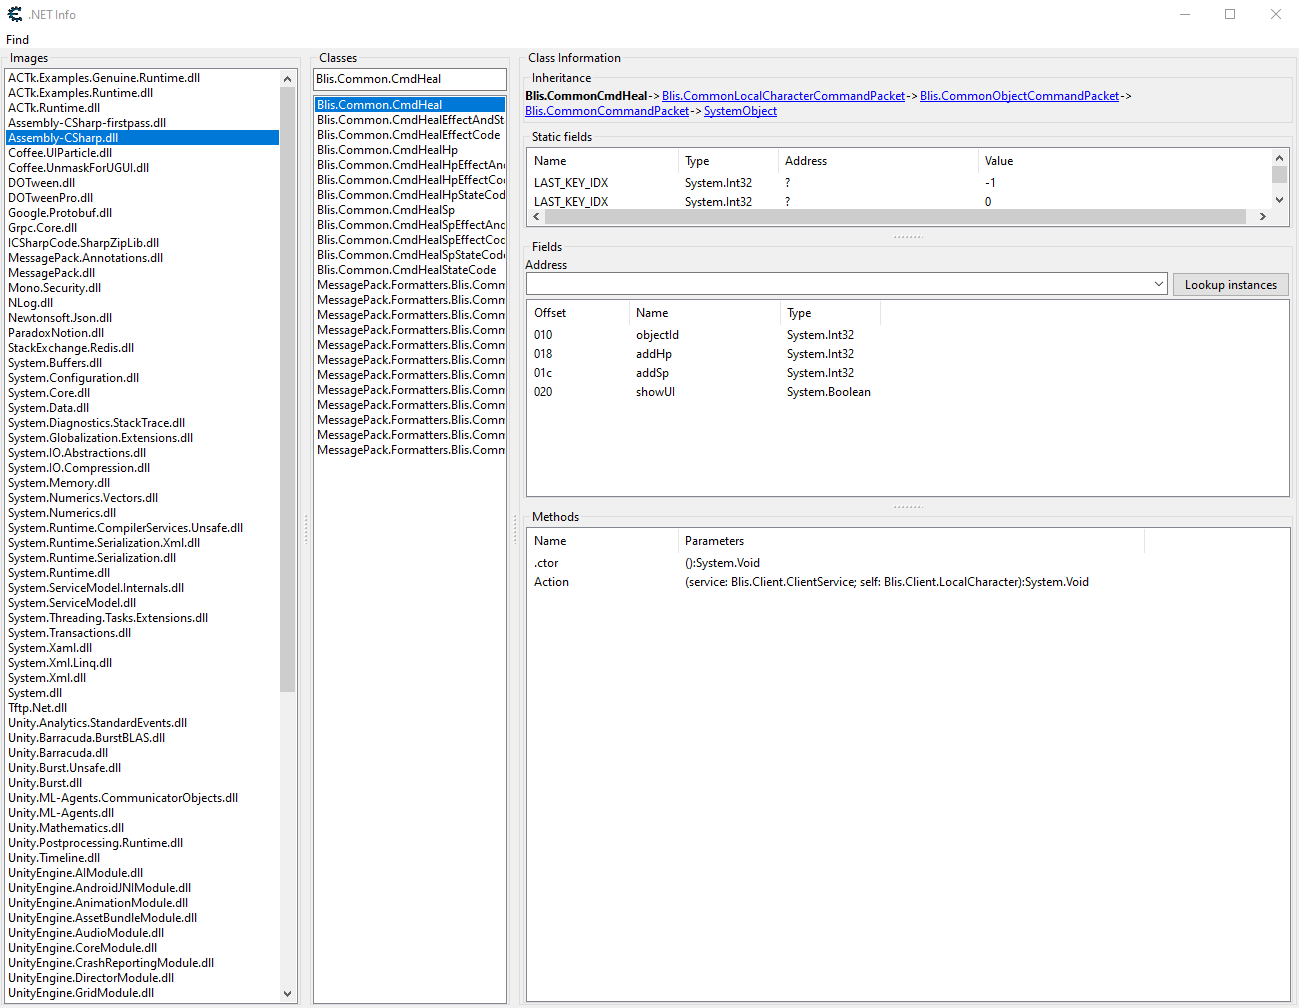The width and height of the screenshot is (1299, 1008).
Task: Select UnityEngine.CoreModule.dll image
Action: 82,948
